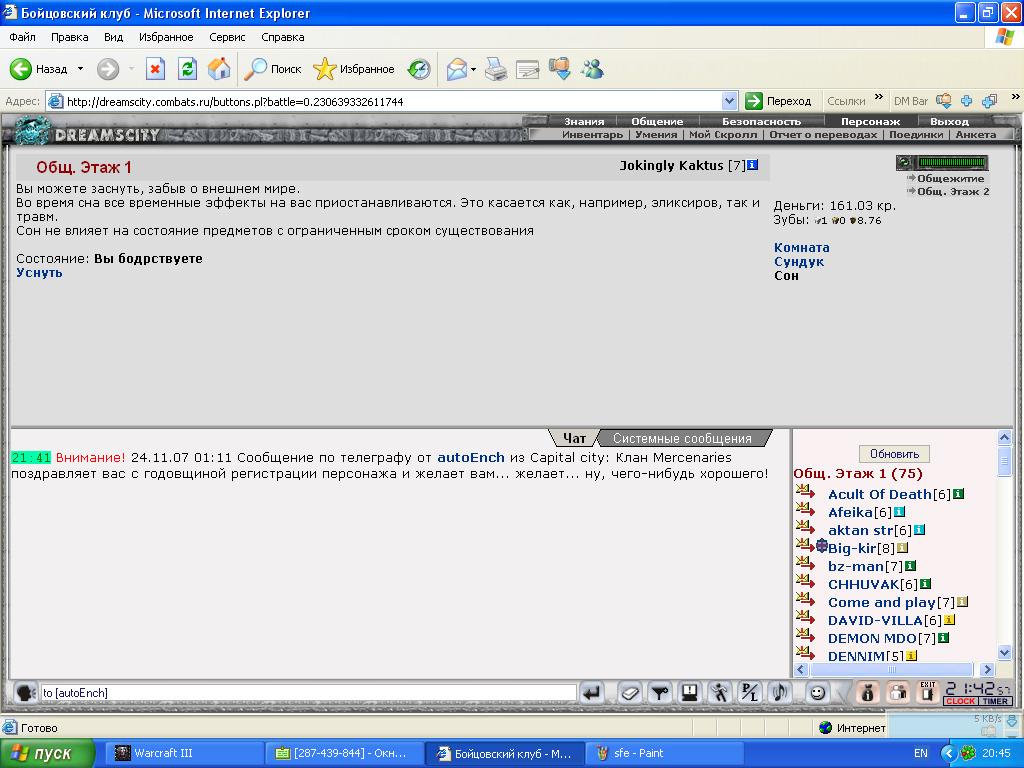Click the info icon next to Jokingly Kaktus
Viewport: 1024px width, 768px height.
[753, 165]
